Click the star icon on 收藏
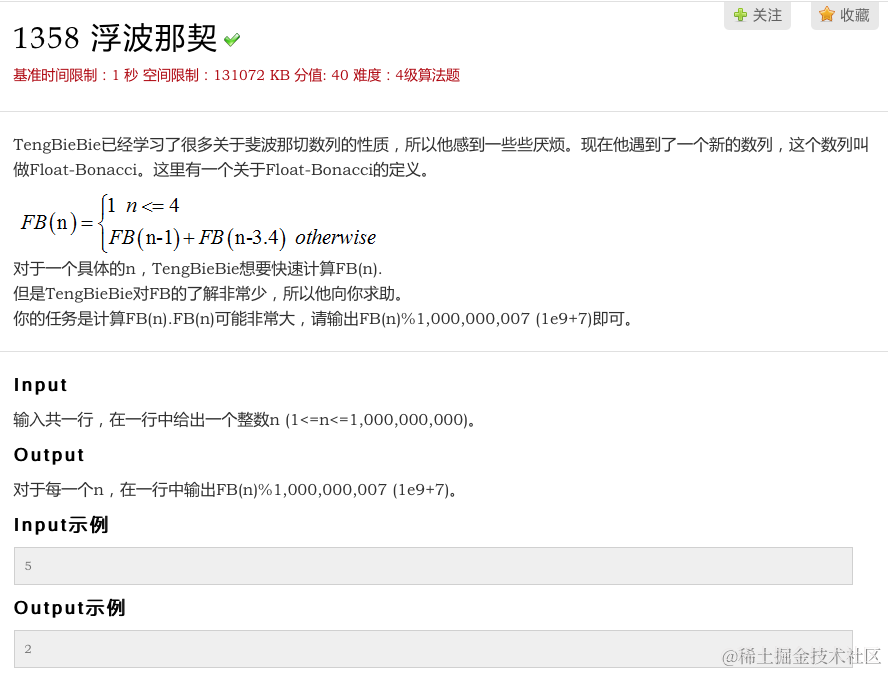This screenshot has height=673, width=888. click(x=827, y=14)
